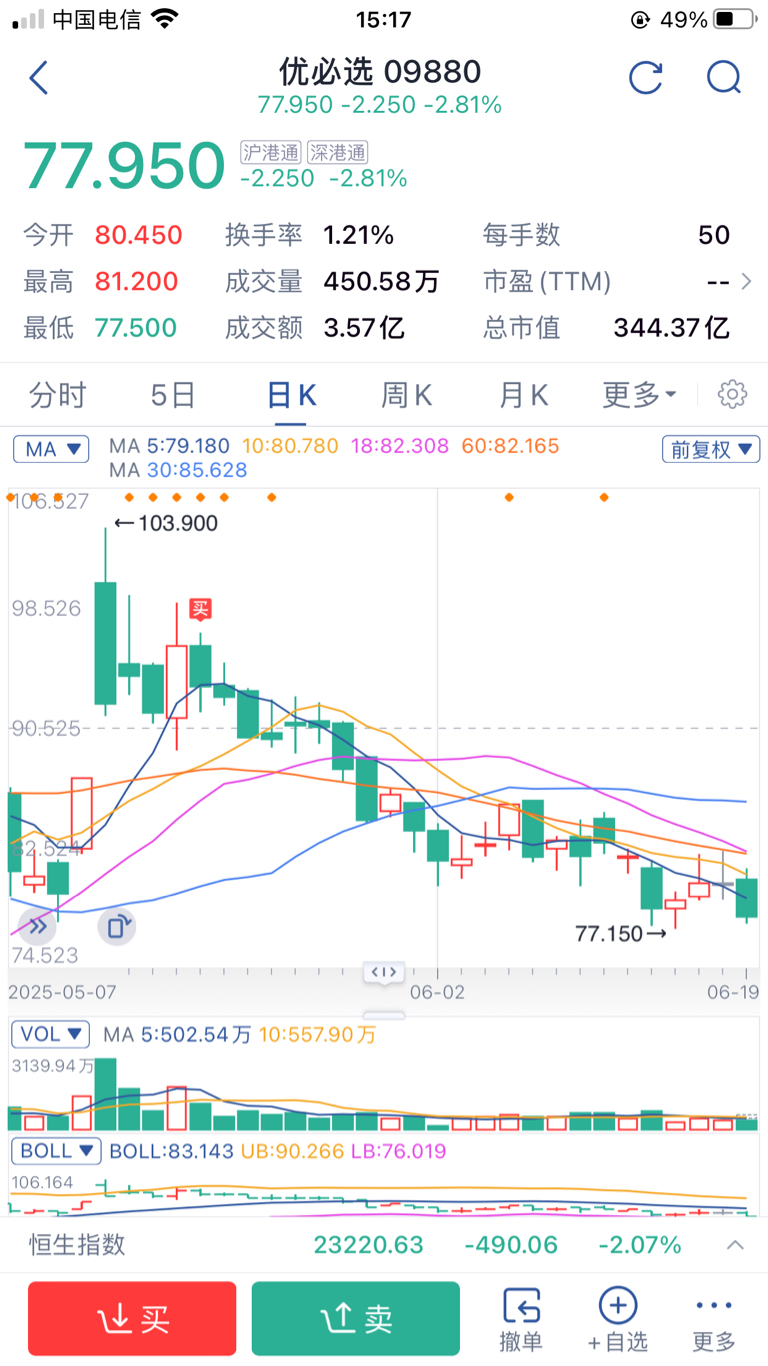
Task: Tap the battery icon in status bar
Action: (x=737, y=20)
